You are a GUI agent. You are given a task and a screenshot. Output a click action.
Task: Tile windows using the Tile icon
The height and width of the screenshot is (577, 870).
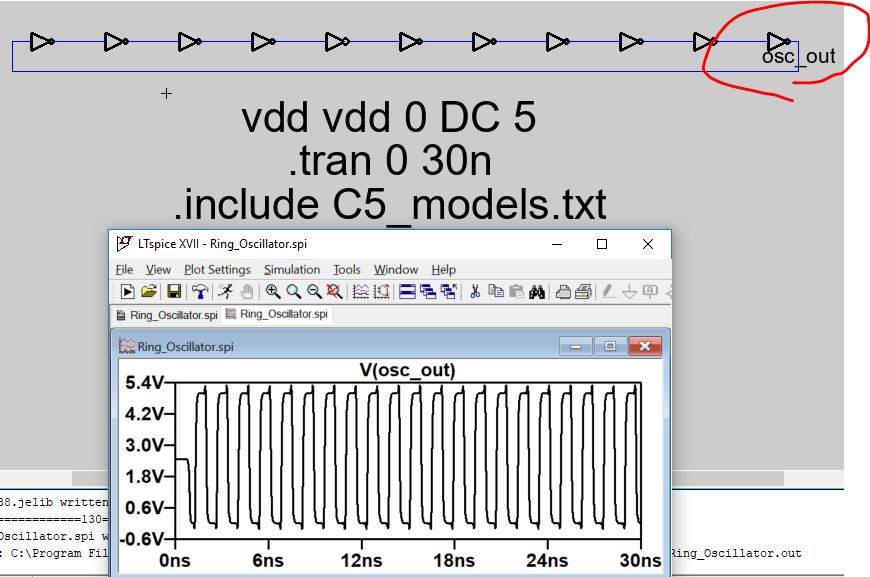point(407,292)
